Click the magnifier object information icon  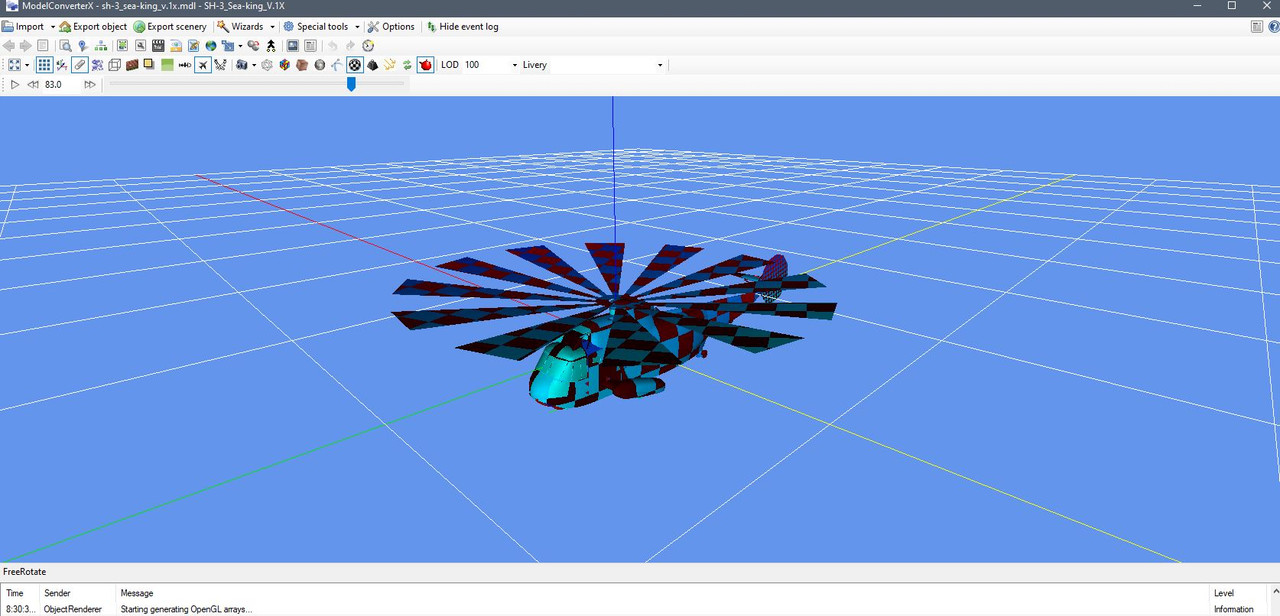tap(65, 45)
